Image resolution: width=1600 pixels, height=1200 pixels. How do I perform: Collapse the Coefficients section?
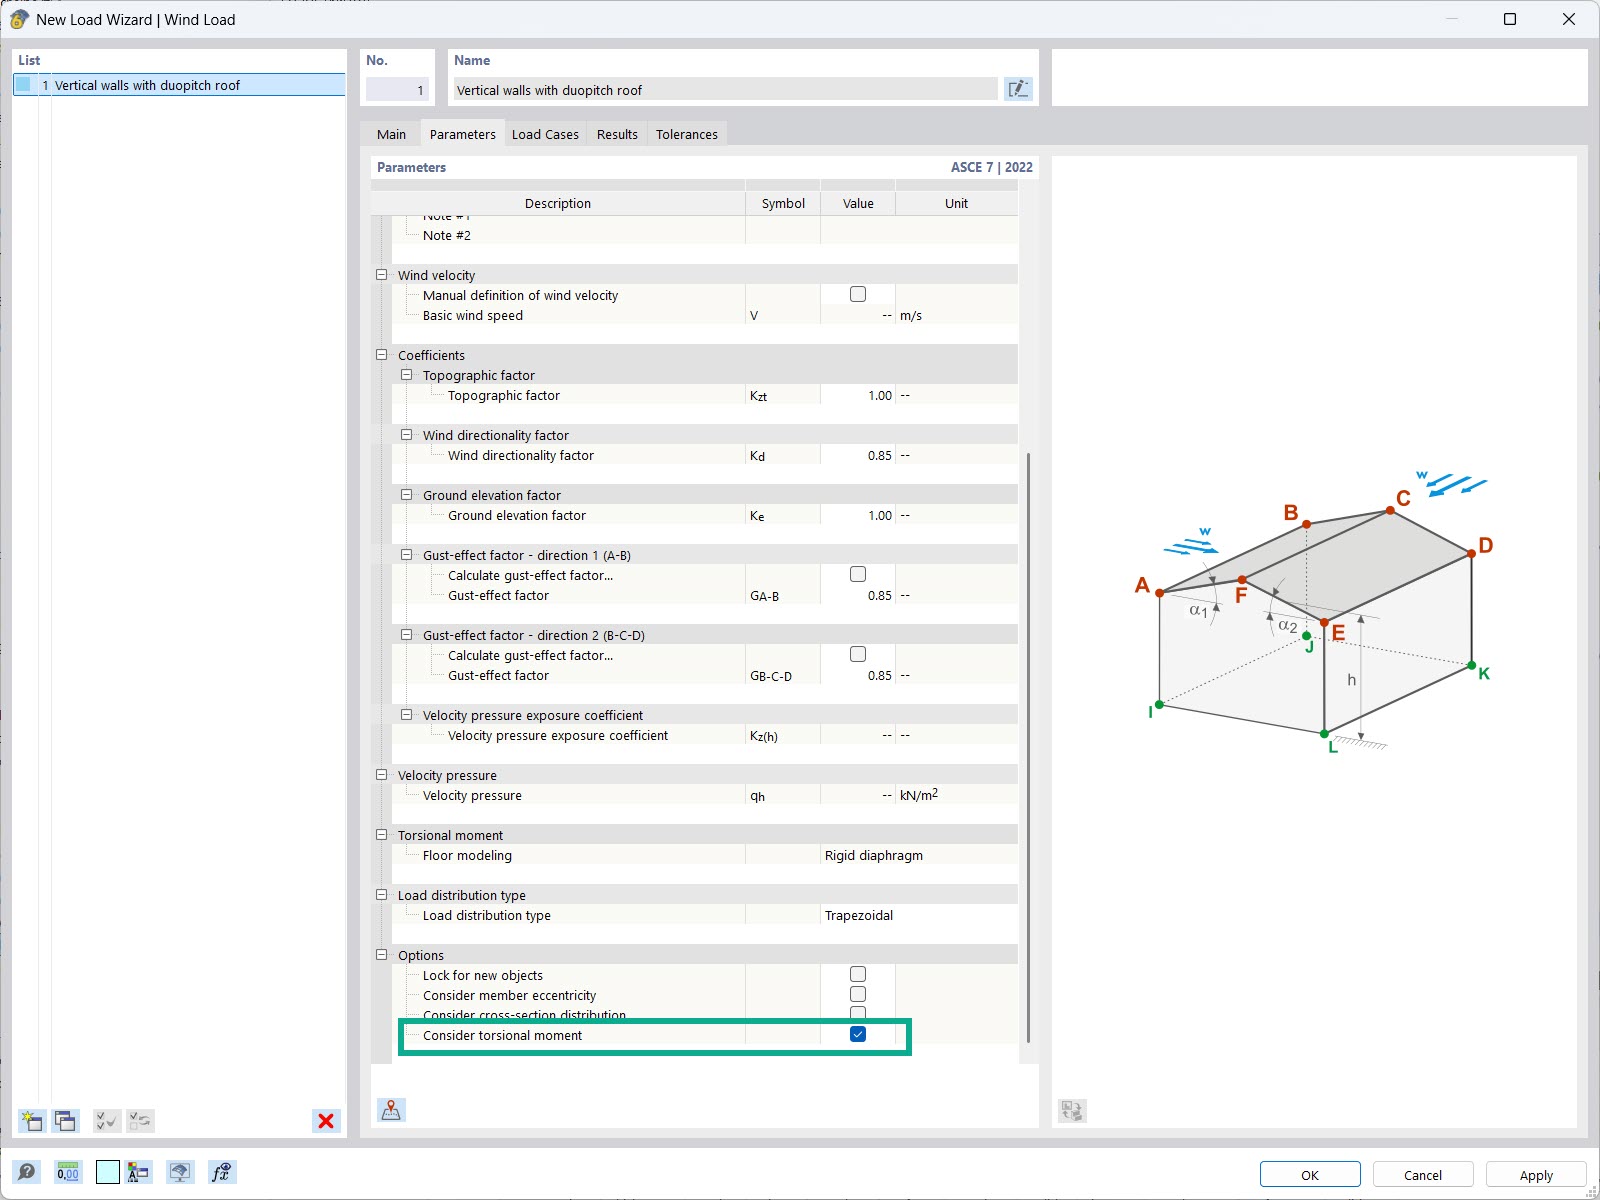tap(382, 354)
